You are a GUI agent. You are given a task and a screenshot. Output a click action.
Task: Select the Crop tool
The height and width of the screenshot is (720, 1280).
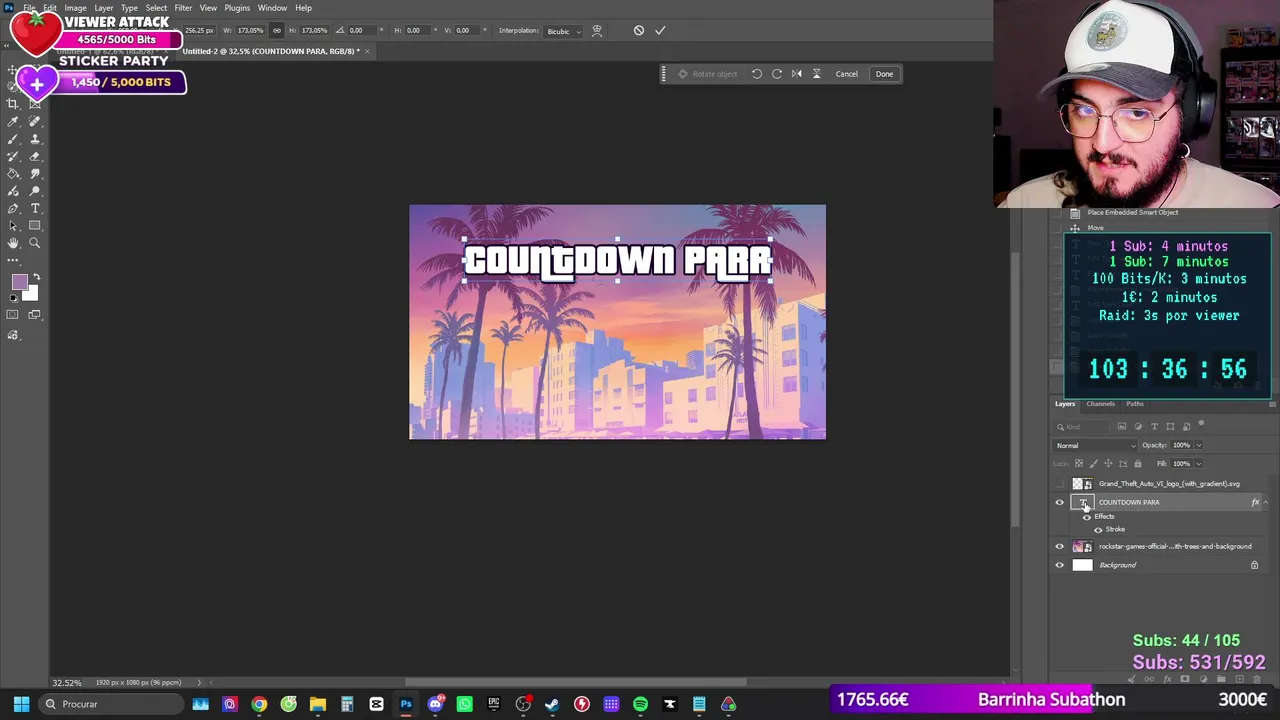click(13, 104)
